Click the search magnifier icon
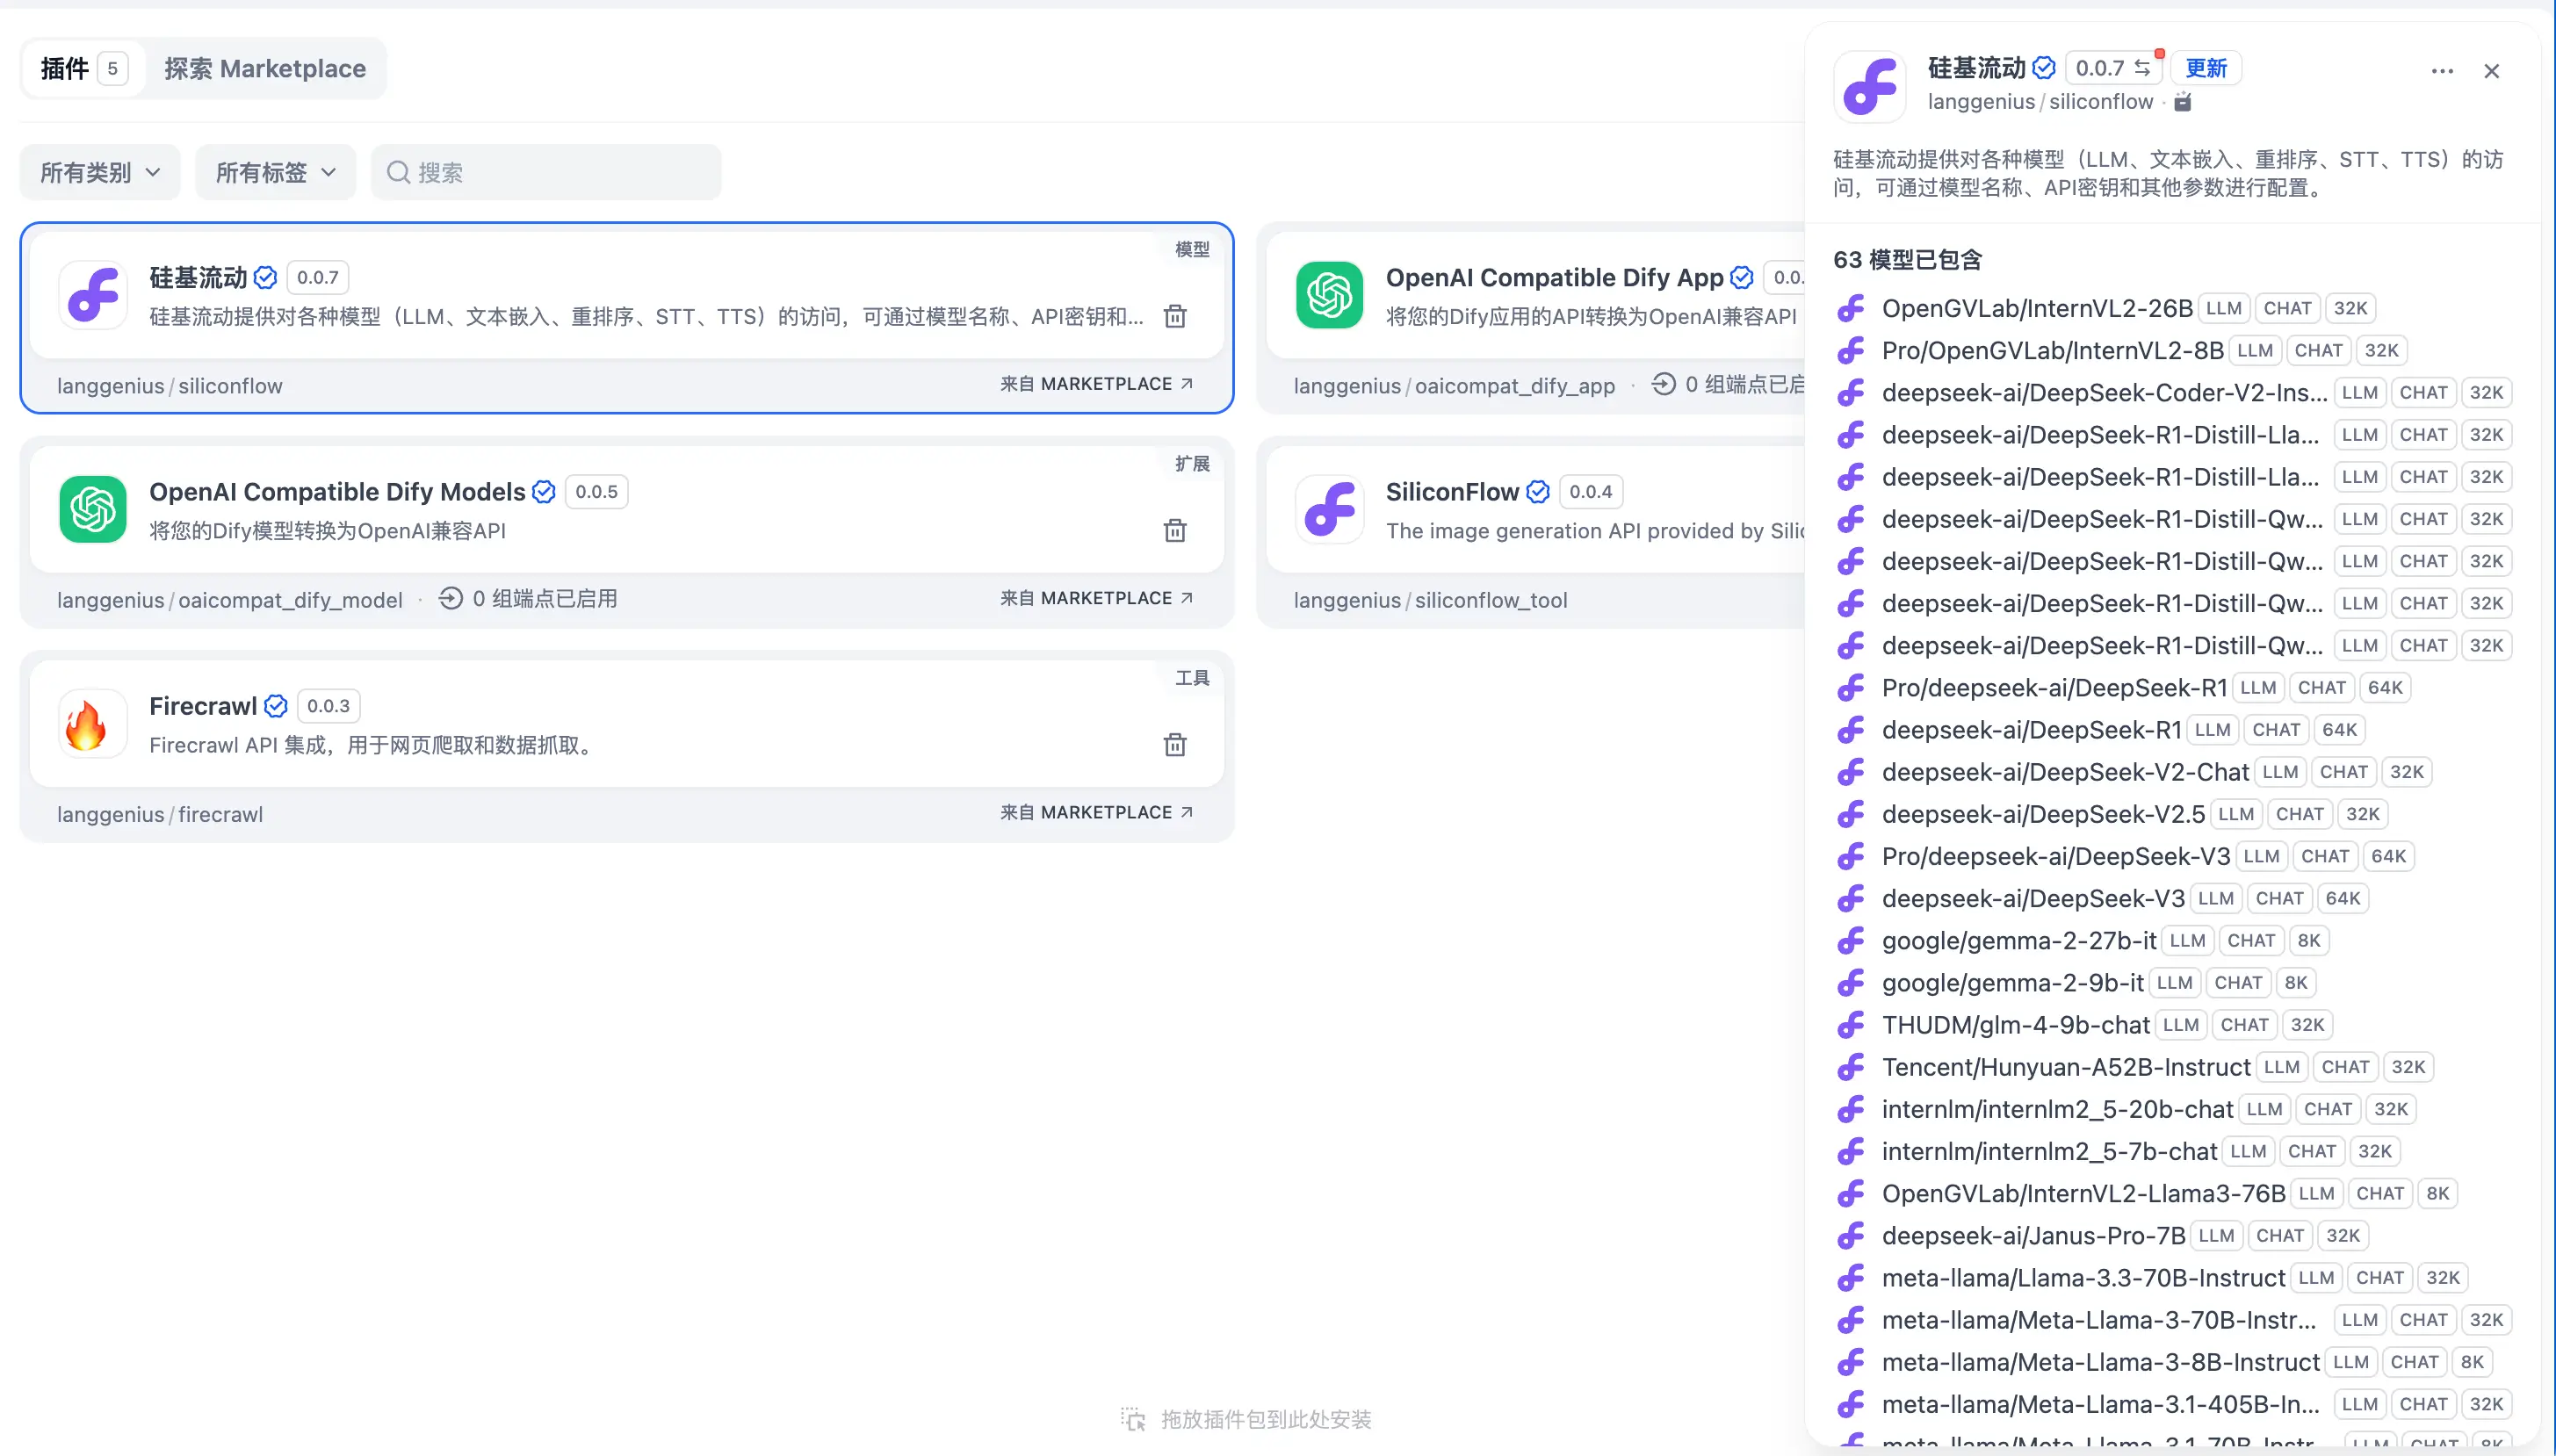The width and height of the screenshot is (2556, 1456). point(398,172)
